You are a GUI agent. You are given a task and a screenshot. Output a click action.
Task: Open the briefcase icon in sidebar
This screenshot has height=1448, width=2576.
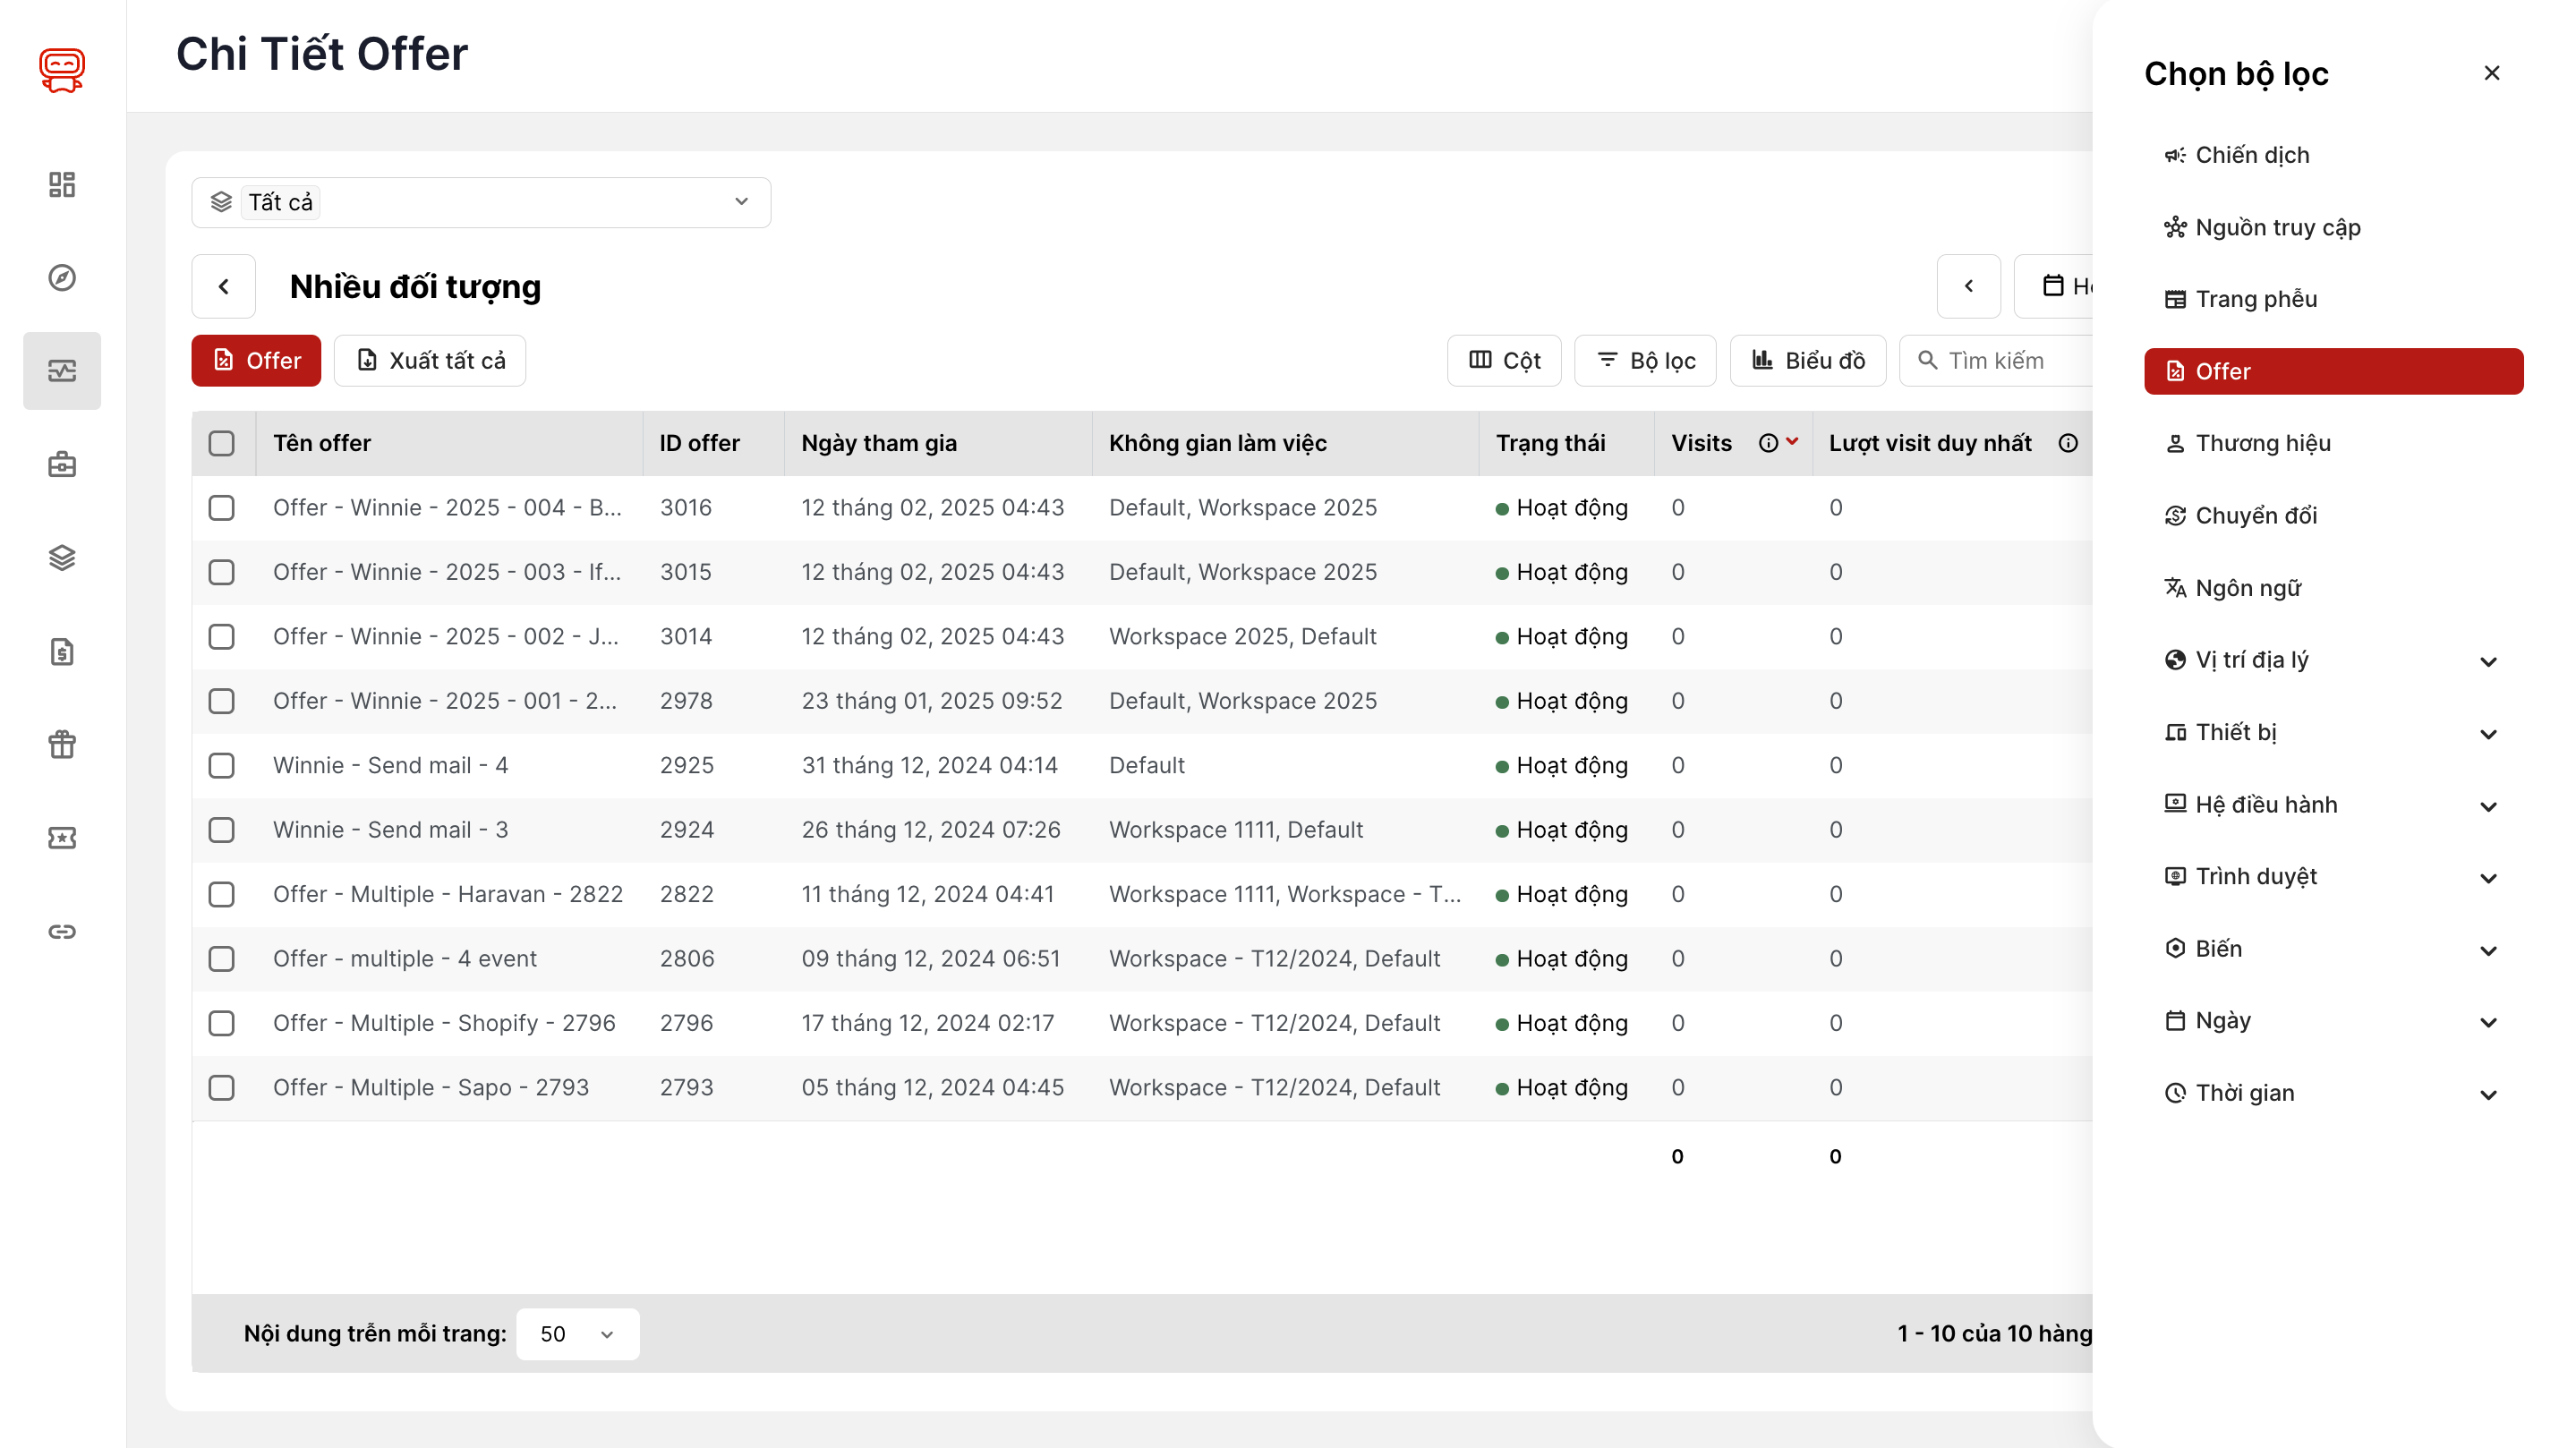pyautogui.click(x=62, y=464)
